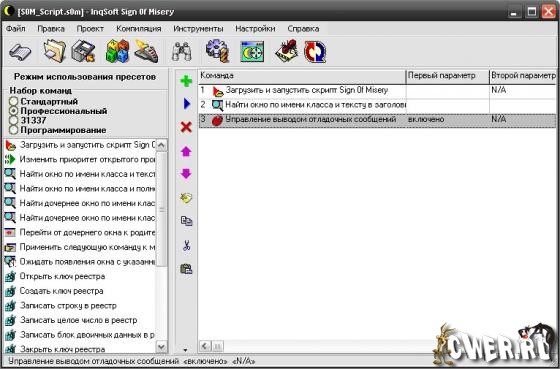Click the blue arrow insert icon
Image resolution: width=560 pixels, height=369 pixels.
(186, 104)
